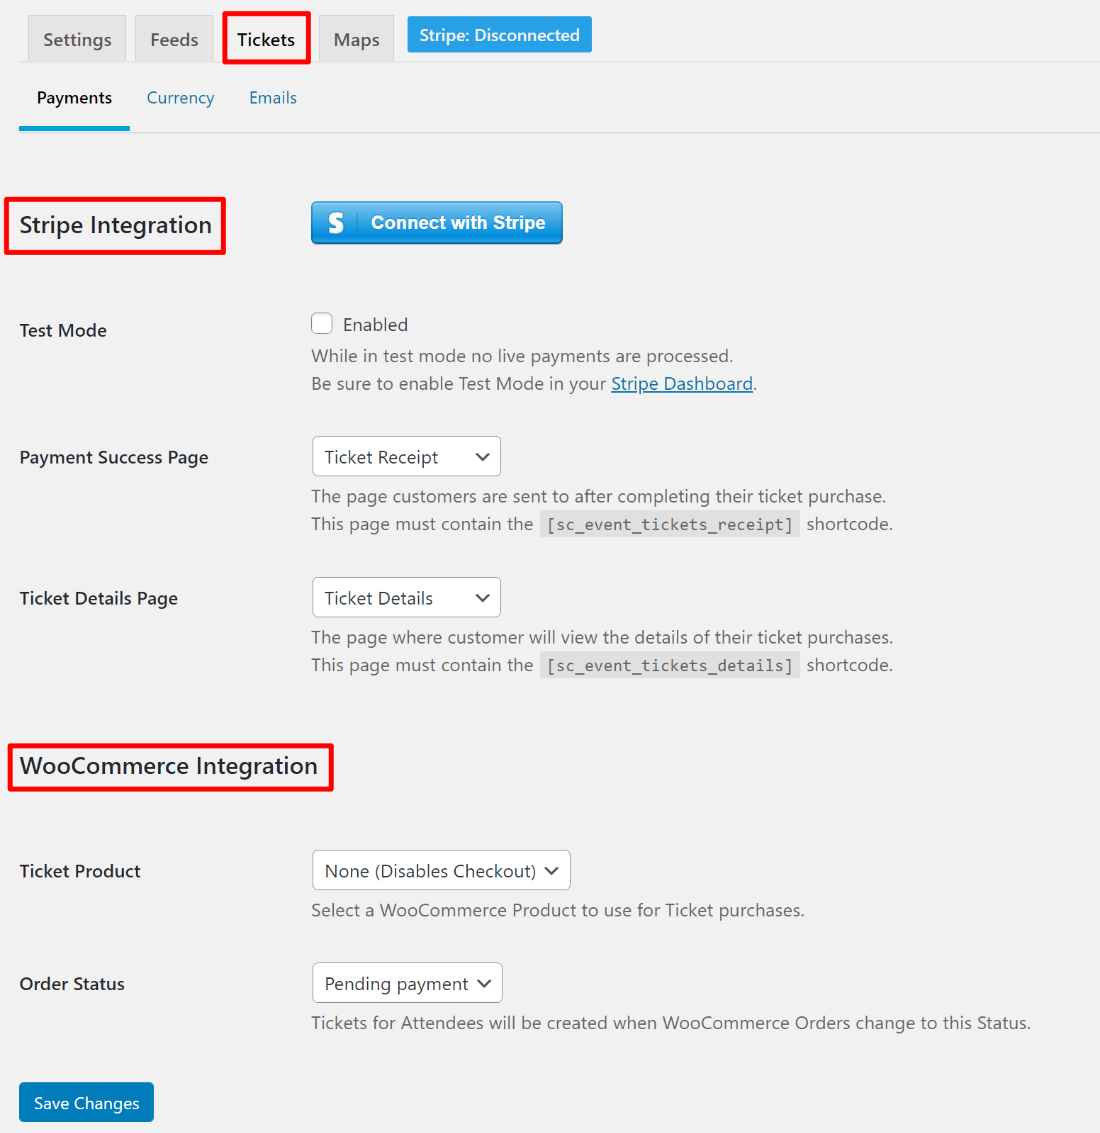This screenshot has width=1100, height=1133.
Task: Select the Tickets tab
Action: tap(266, 39)
